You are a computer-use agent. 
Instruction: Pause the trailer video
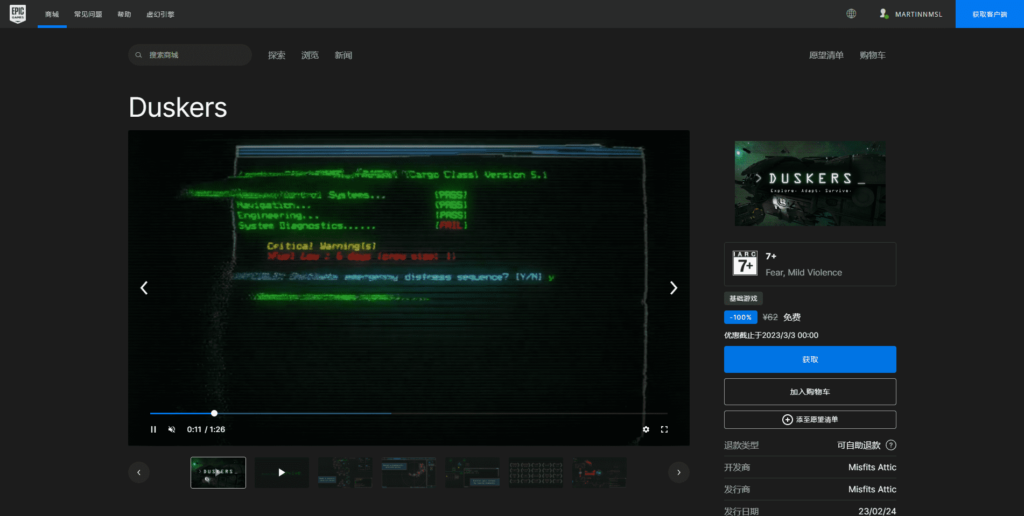153,429
